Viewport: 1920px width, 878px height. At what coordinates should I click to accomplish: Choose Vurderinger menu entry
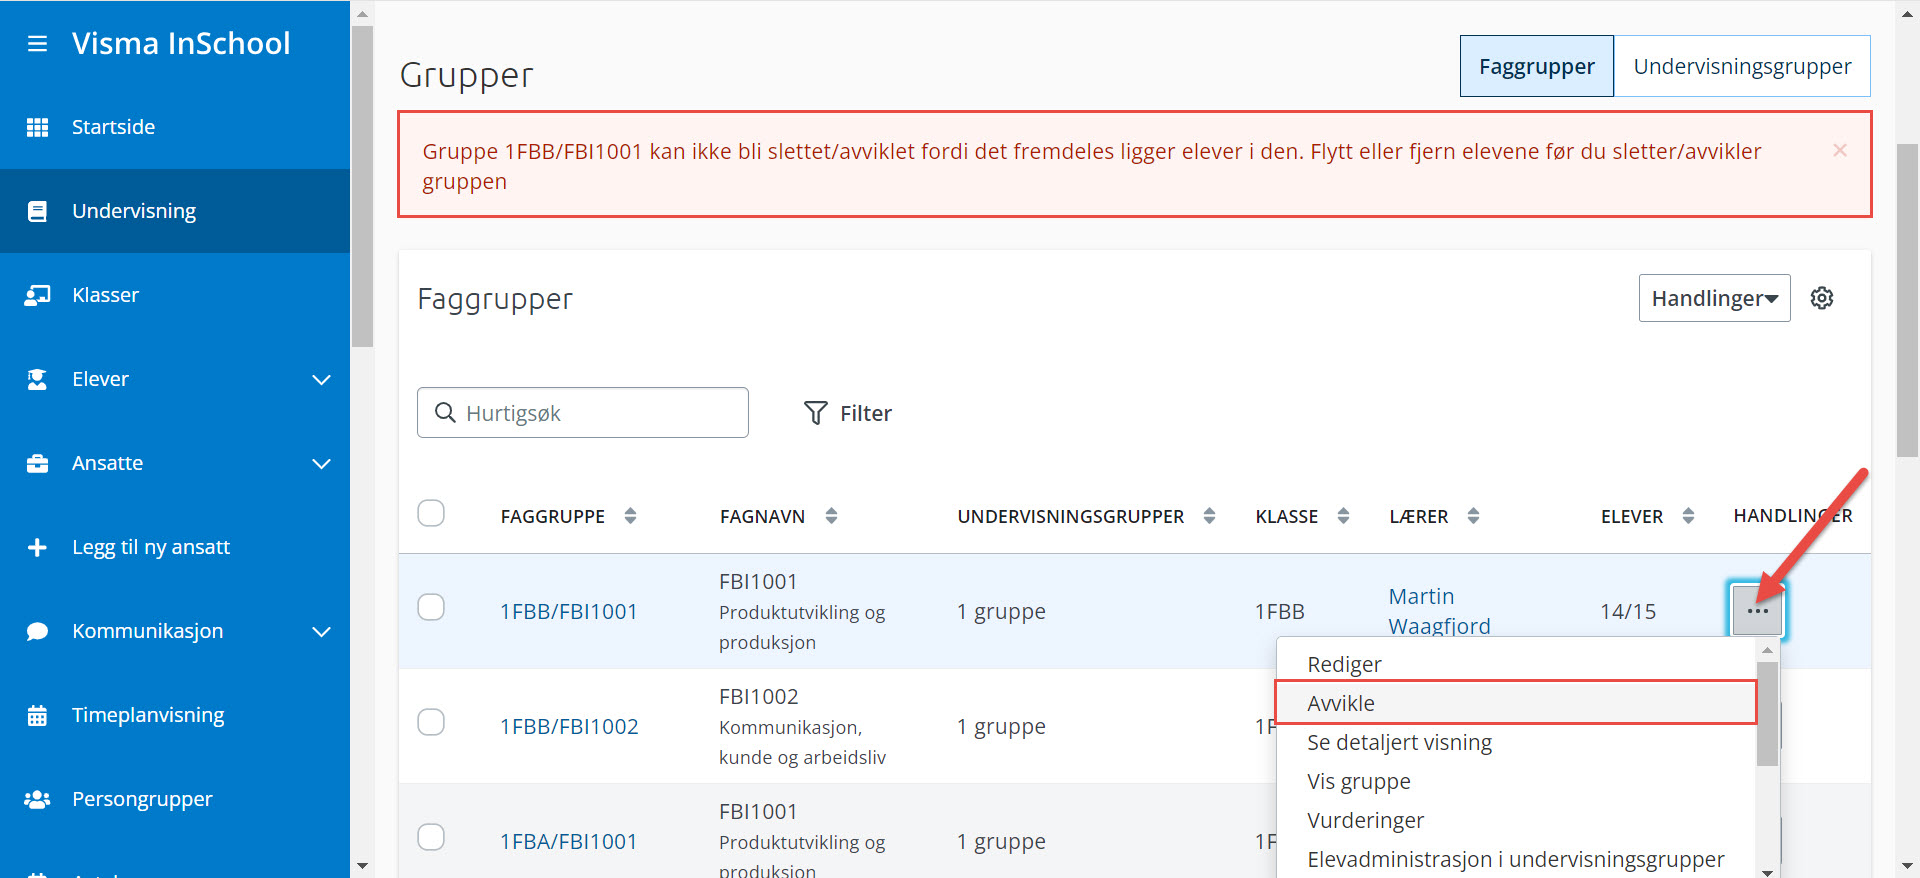click(x=1516, y=820)
